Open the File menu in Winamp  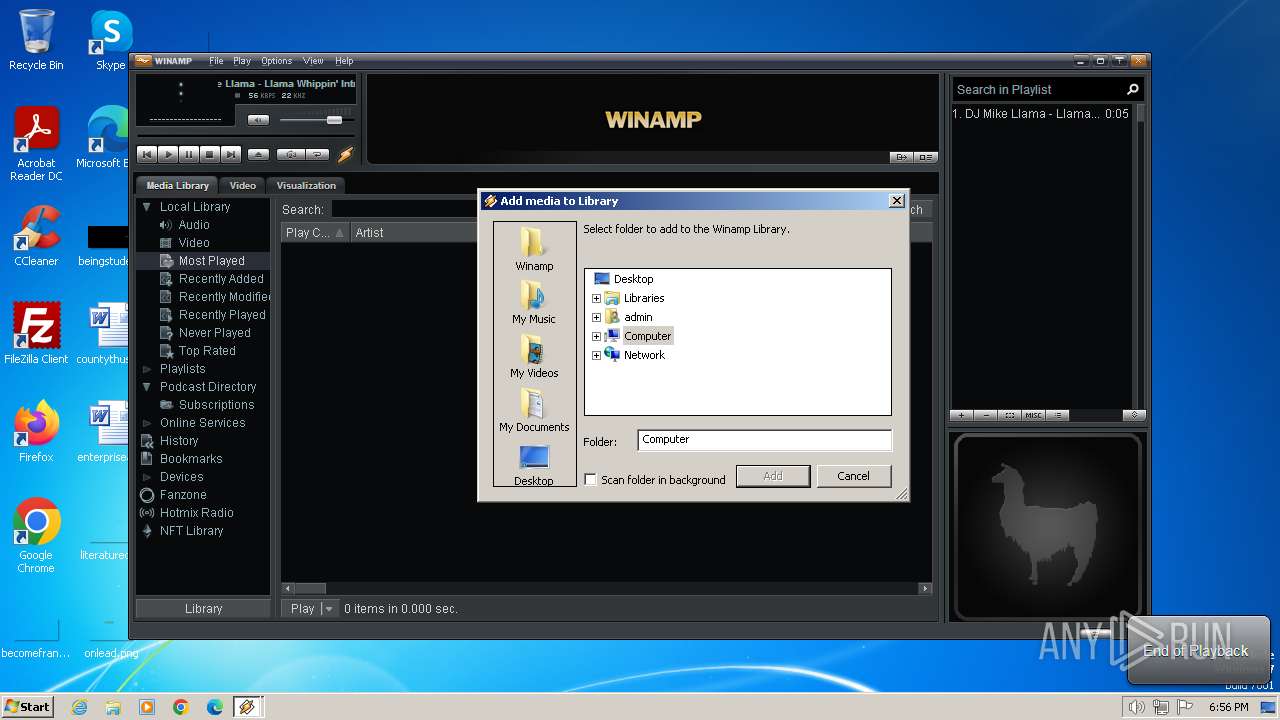click(216, 61)
